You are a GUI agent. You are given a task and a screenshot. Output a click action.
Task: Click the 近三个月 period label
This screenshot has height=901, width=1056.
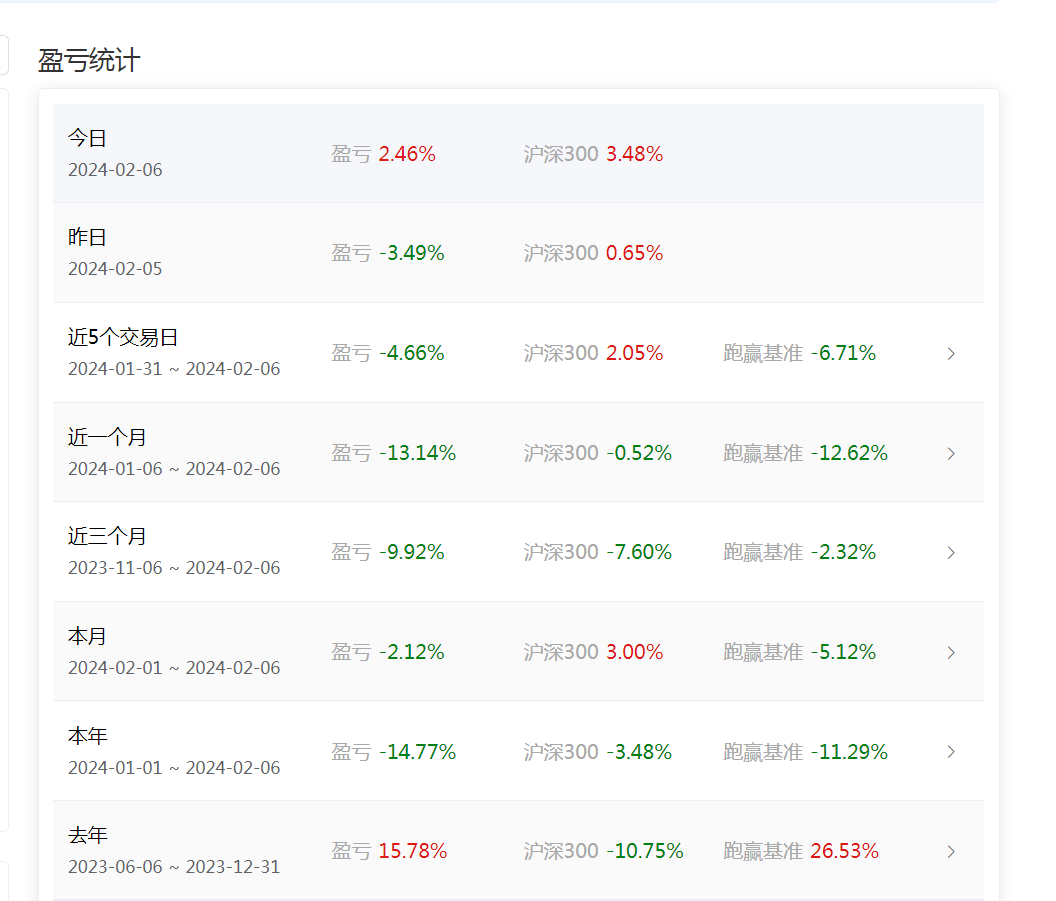[x=107, y=536]
